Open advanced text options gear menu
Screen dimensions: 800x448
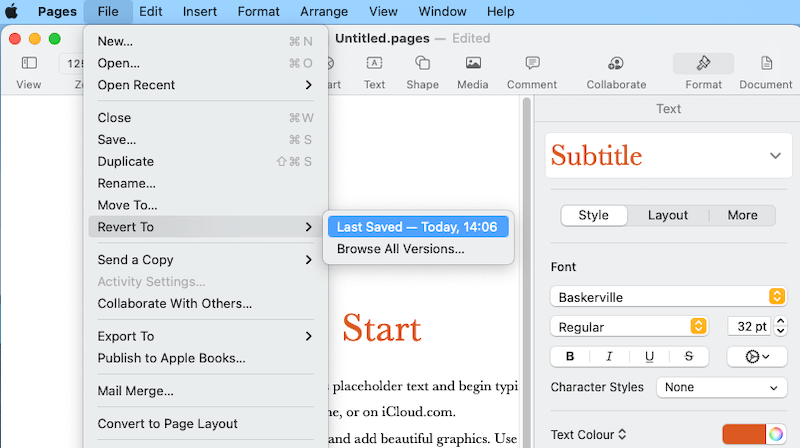[757, 356]
